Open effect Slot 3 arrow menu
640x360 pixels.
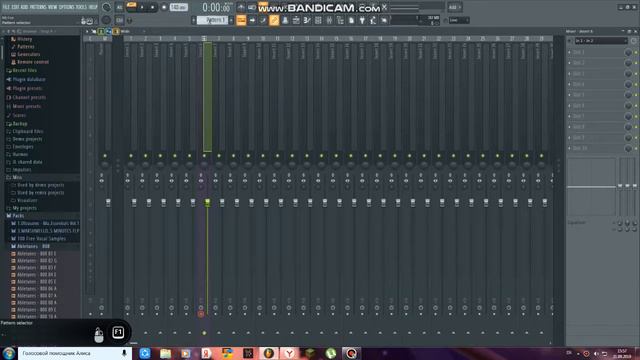coord(570,74)
